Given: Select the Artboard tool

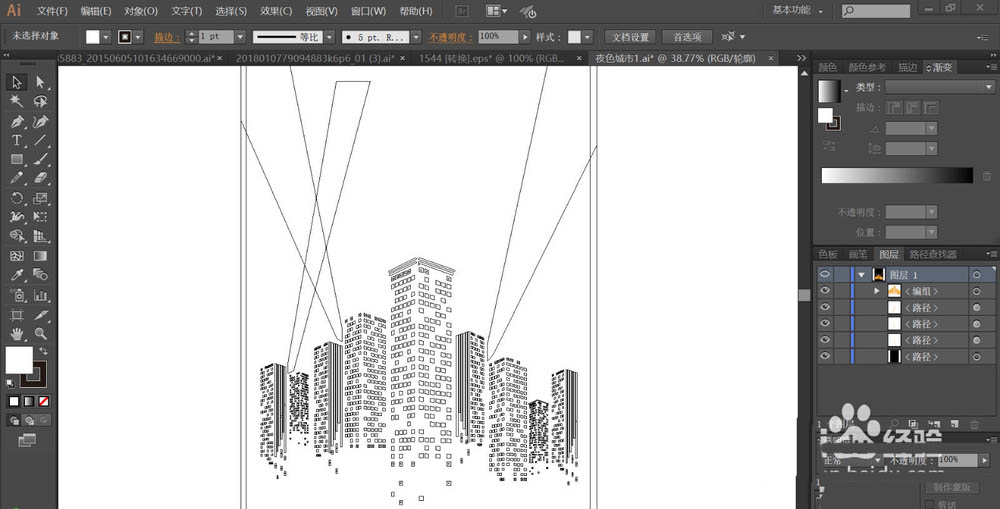Looking at the screenshot, I should (17, 314).
